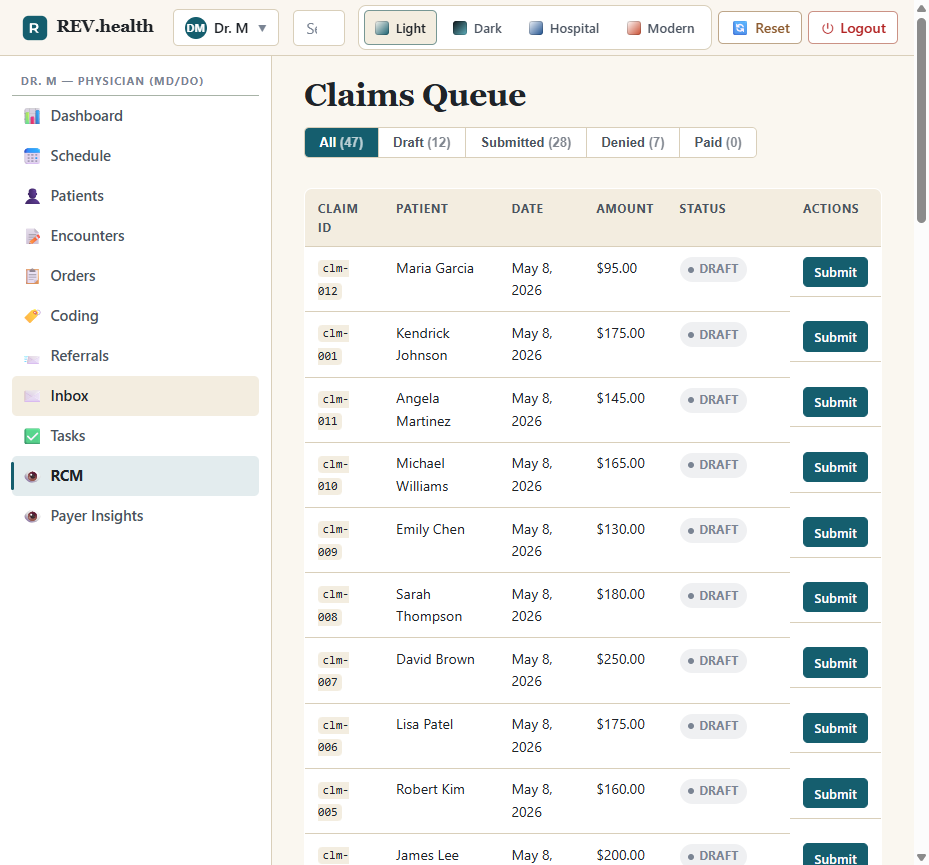Open the Dr. M user dropdown arrow

(262, 28)
